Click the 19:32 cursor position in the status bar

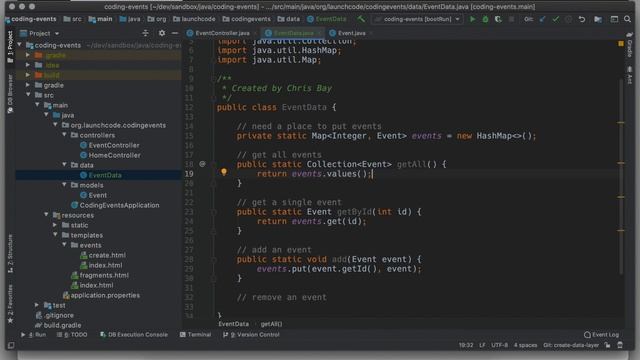[x=466, y=345]
